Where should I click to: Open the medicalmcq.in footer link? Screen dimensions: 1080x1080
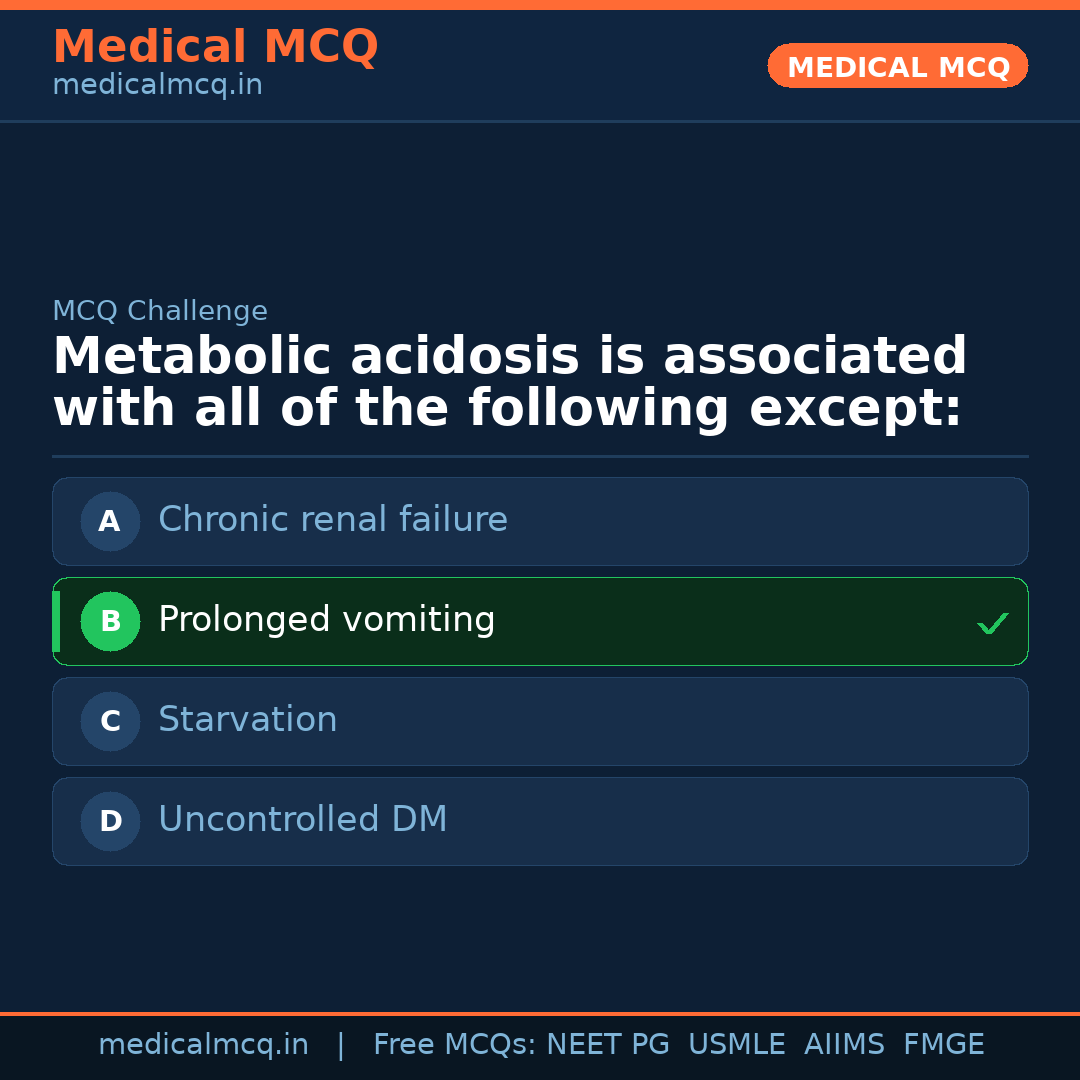pos(203,1045)
